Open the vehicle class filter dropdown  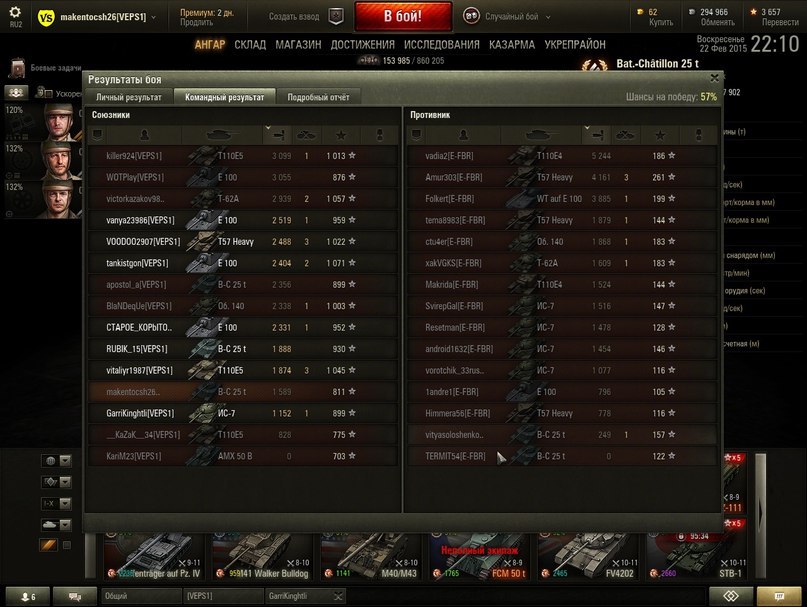pyautogui.click(x=56, y=482)
